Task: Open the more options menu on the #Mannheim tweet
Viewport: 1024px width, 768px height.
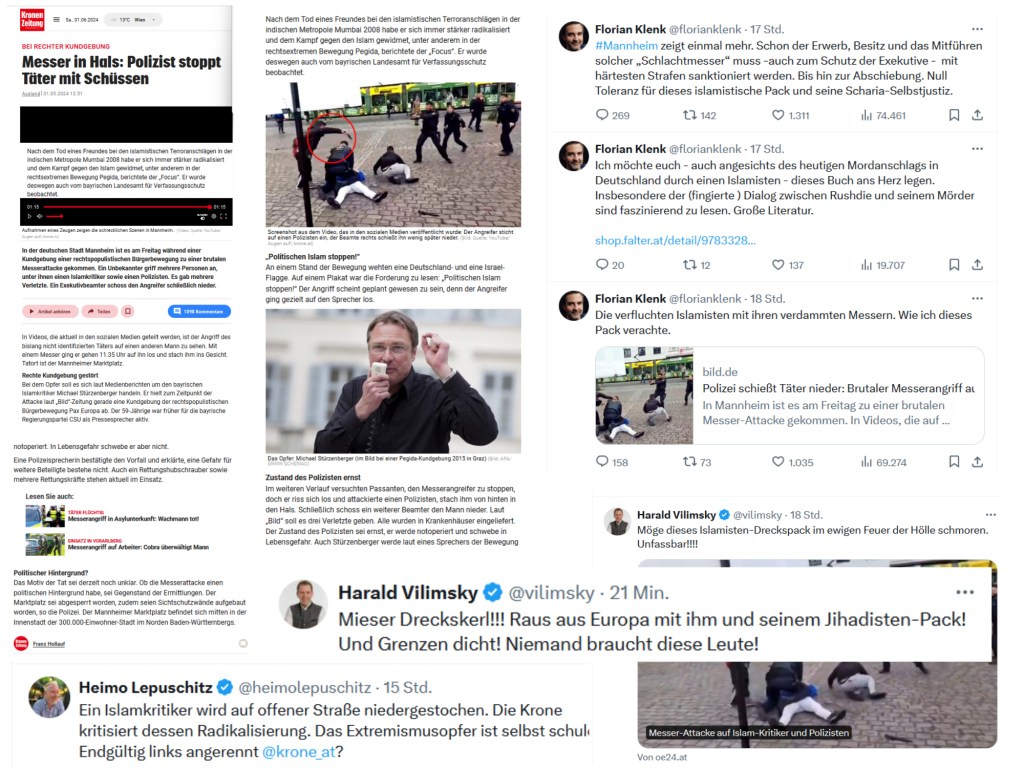Action: pos(977,29)
